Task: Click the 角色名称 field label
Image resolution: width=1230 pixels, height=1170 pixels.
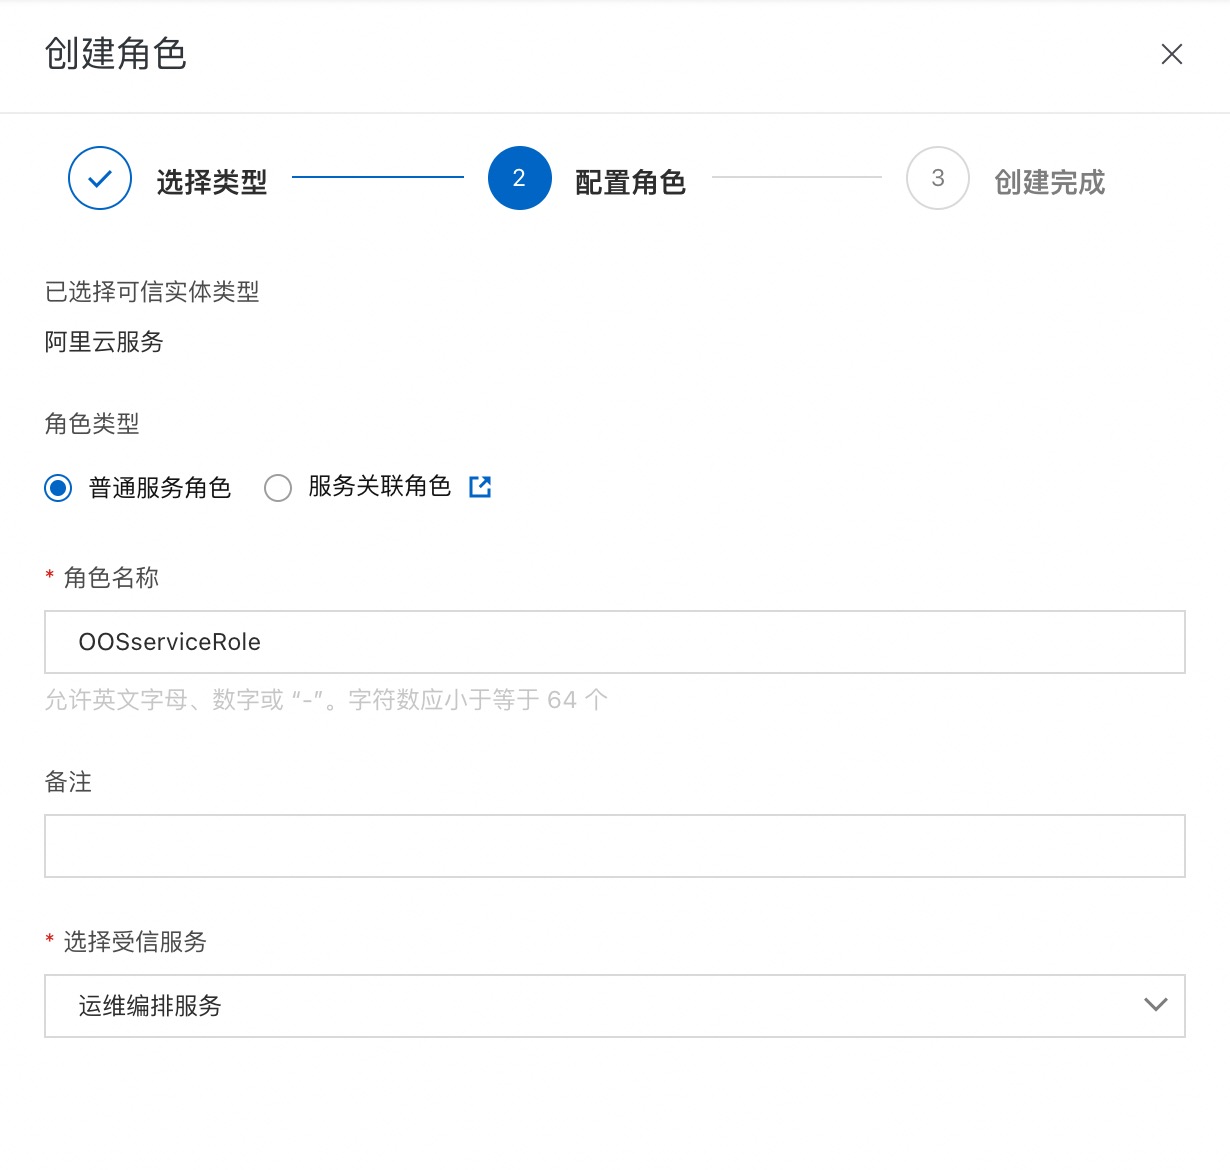Action: [111, 578]
